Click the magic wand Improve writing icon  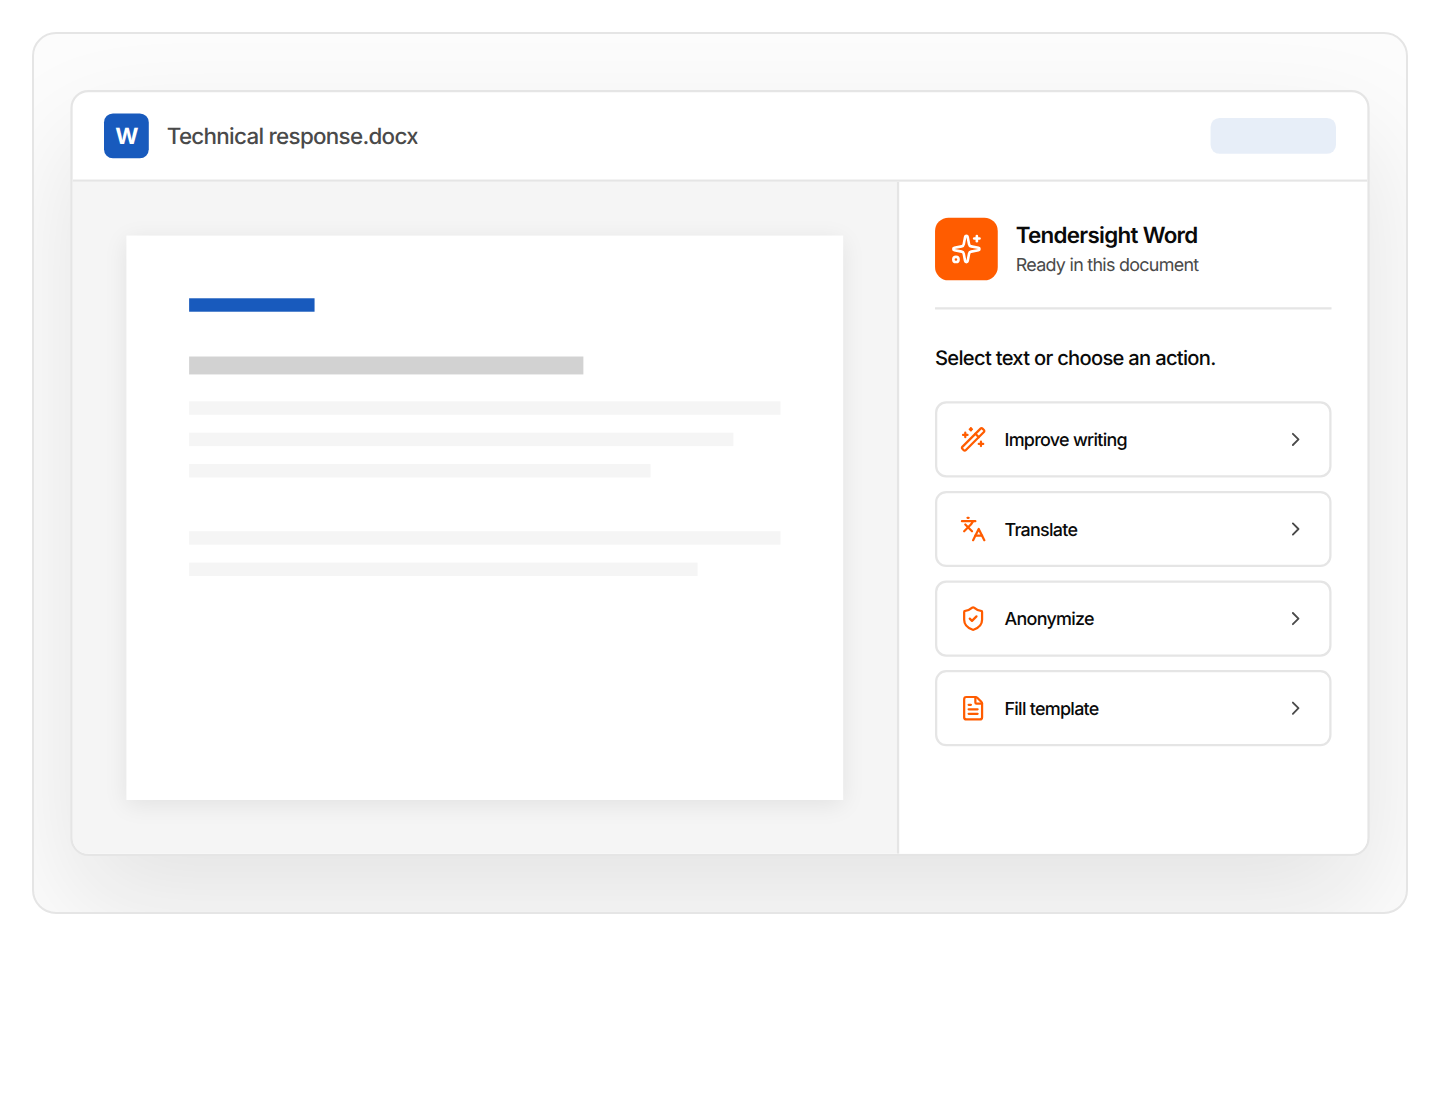pos(973,440)
